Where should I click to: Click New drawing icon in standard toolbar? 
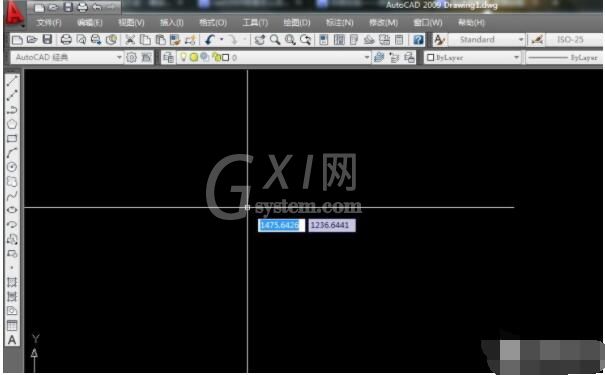17,40
